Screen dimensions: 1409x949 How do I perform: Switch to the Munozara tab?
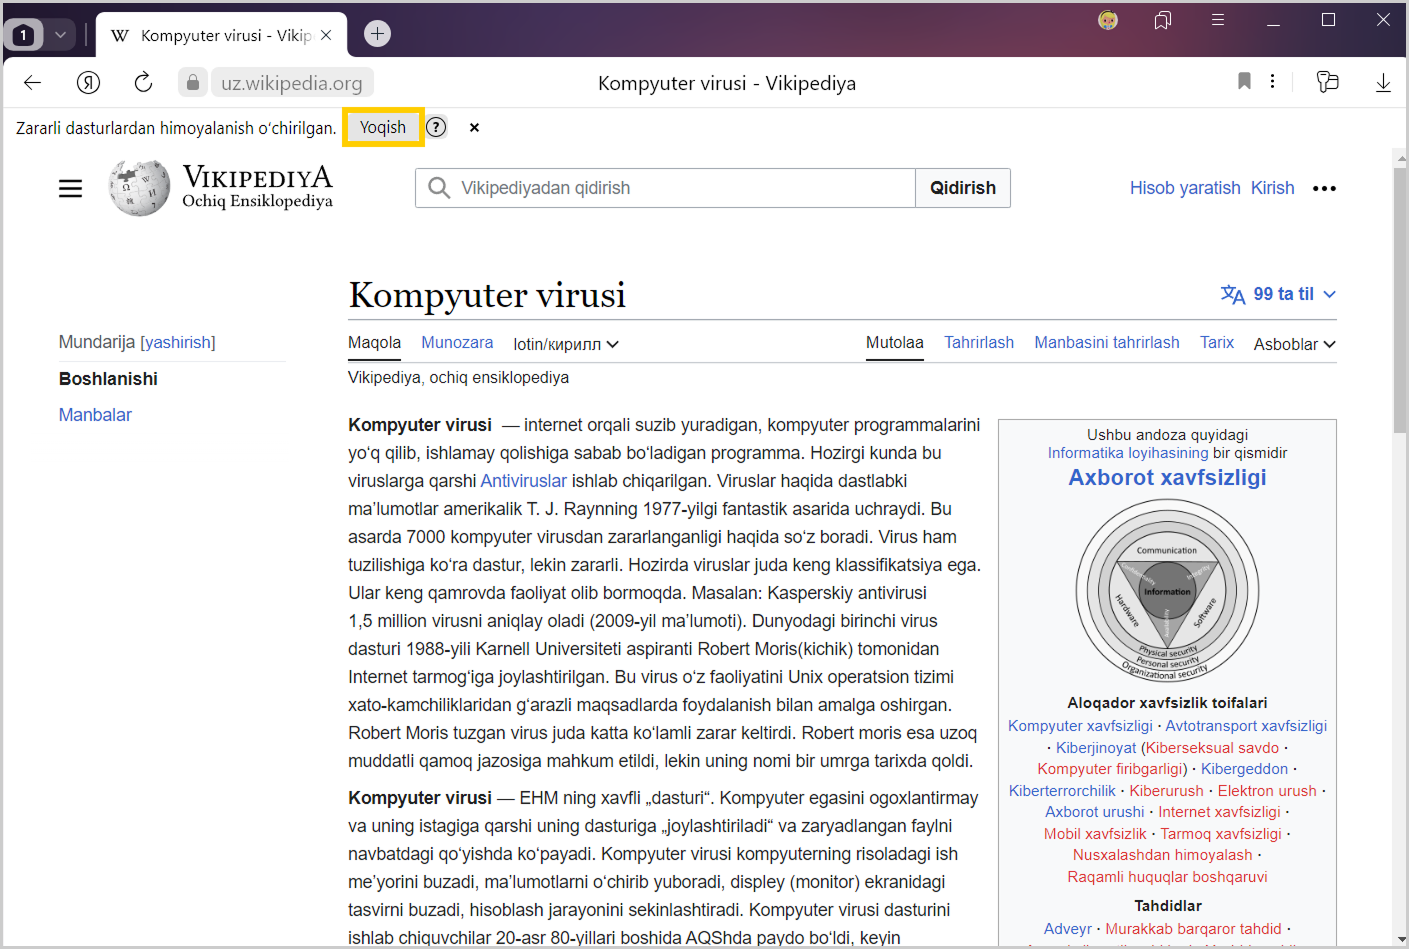[457, 342]
